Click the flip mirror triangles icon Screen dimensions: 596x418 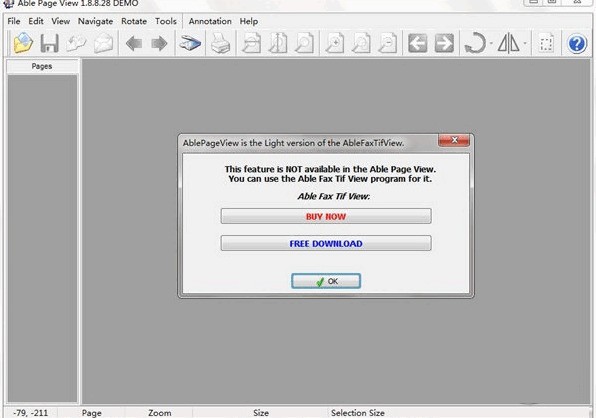[509, 43]
